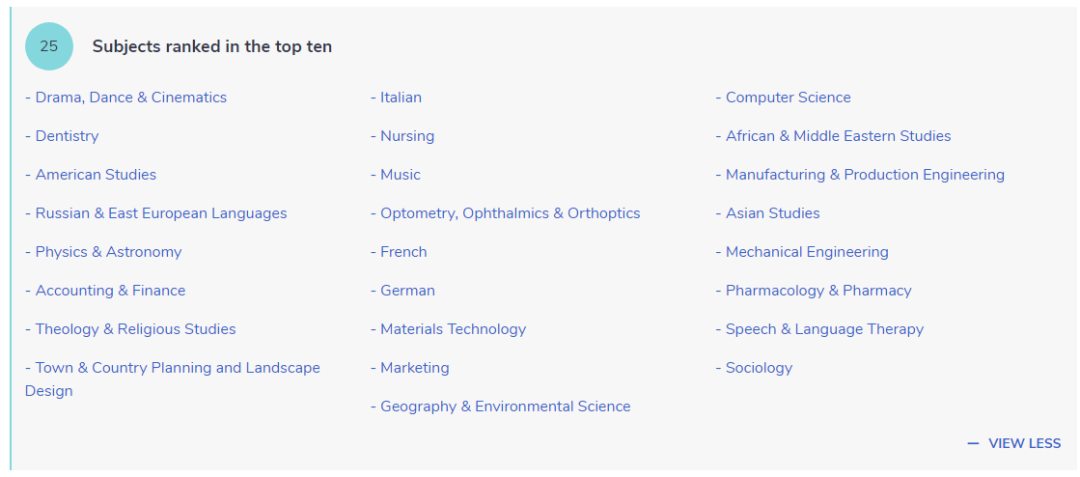Visit the Computer Science link
Viewport: 1080px width, 477px height.
pos(788,98)
